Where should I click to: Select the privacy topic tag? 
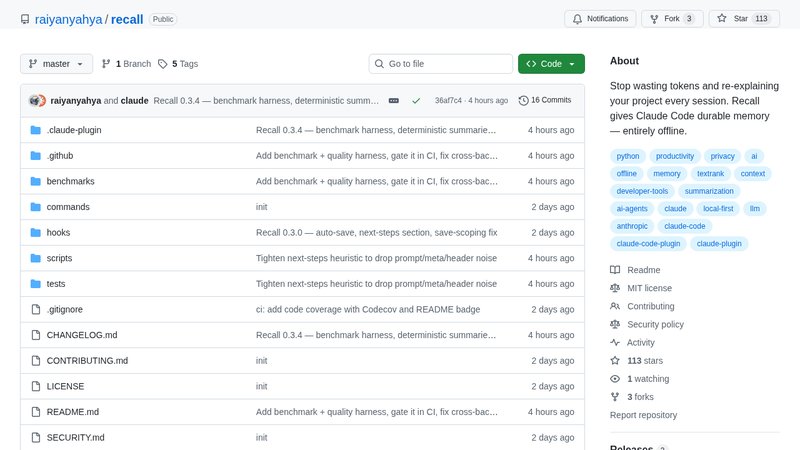pos(722,156)
